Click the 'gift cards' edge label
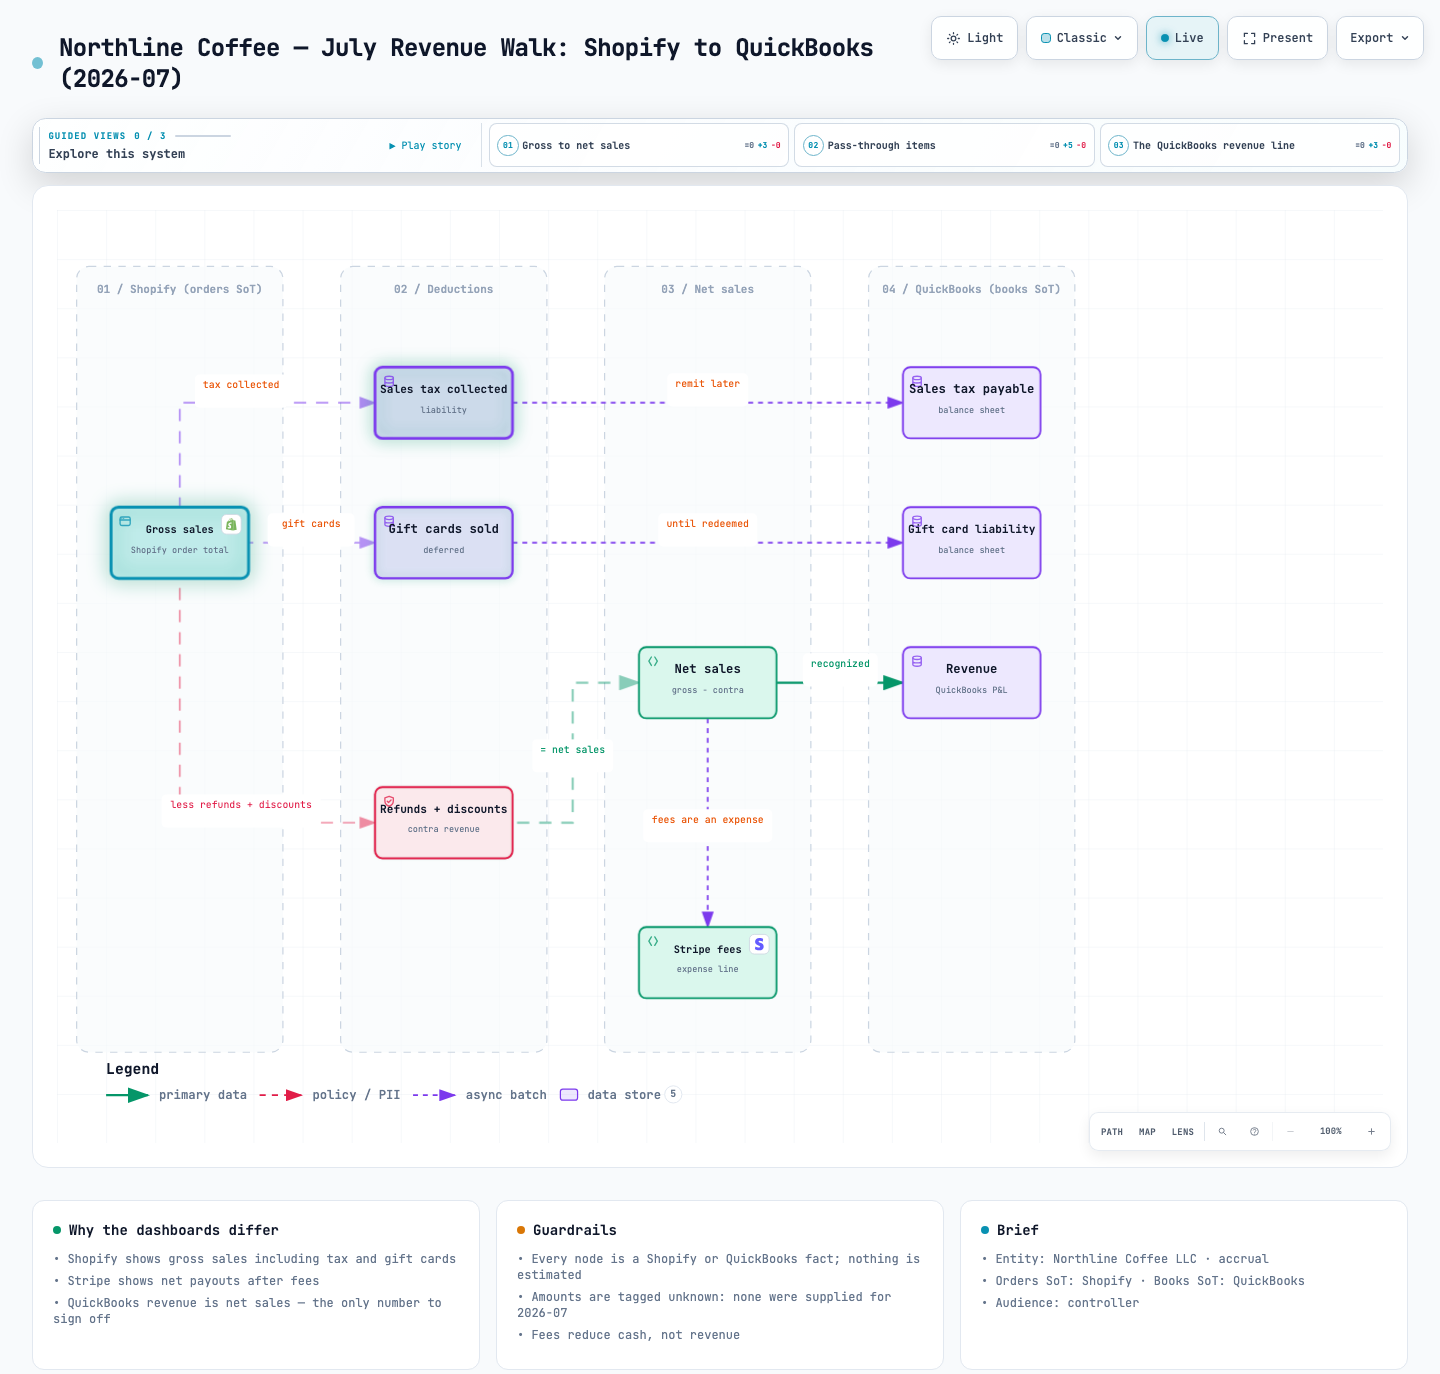The image size is (1440, 1374). pyautogui.click(x=311, y=524)
